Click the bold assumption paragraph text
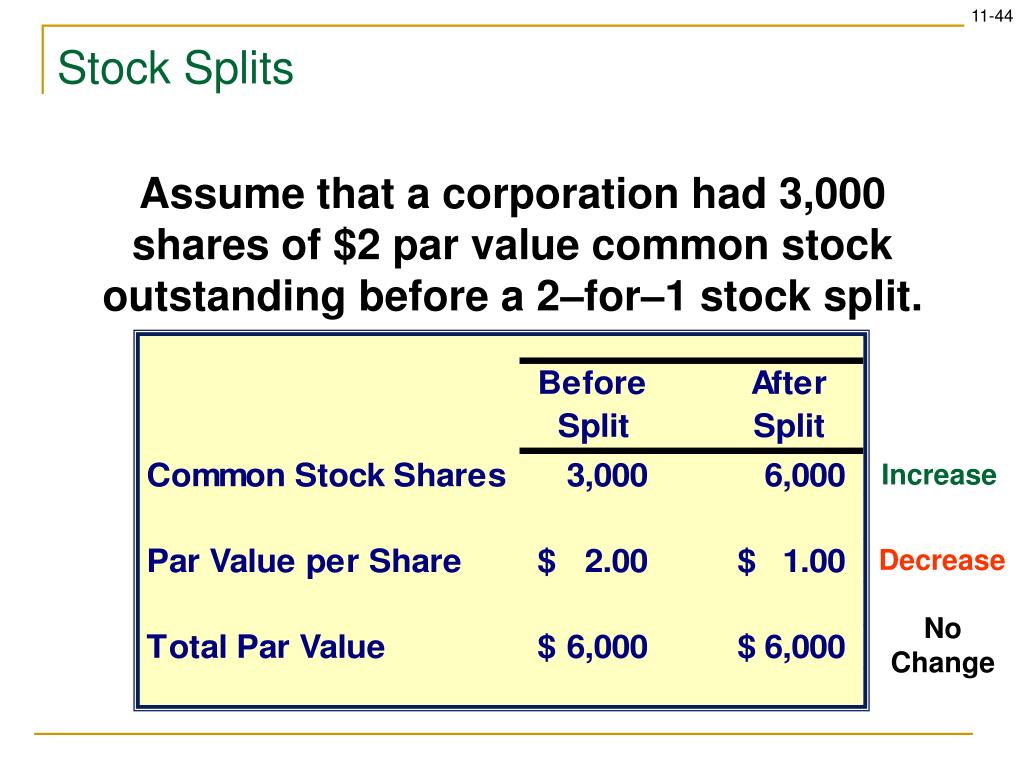Screen dimensions: 1024x768 tap(512, 246)
